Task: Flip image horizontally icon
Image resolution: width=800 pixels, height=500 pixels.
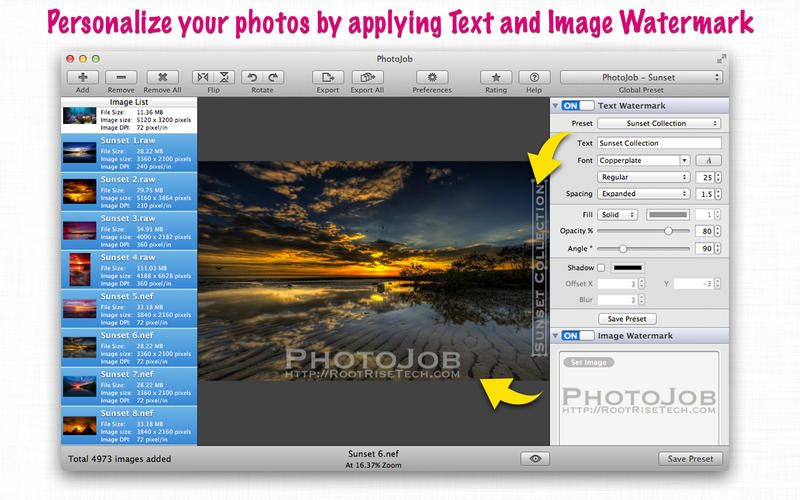Action: point(203,77)
